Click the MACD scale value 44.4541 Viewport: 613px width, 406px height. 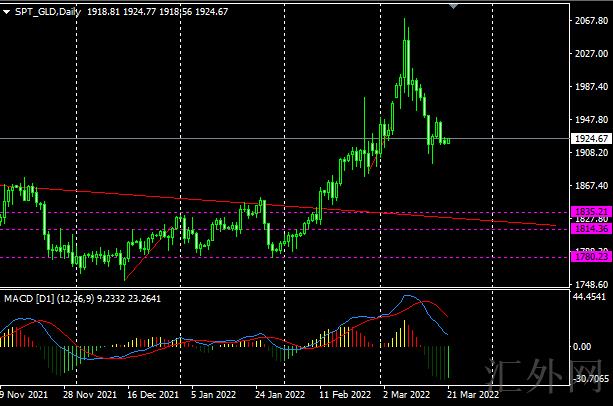point(589,297)
